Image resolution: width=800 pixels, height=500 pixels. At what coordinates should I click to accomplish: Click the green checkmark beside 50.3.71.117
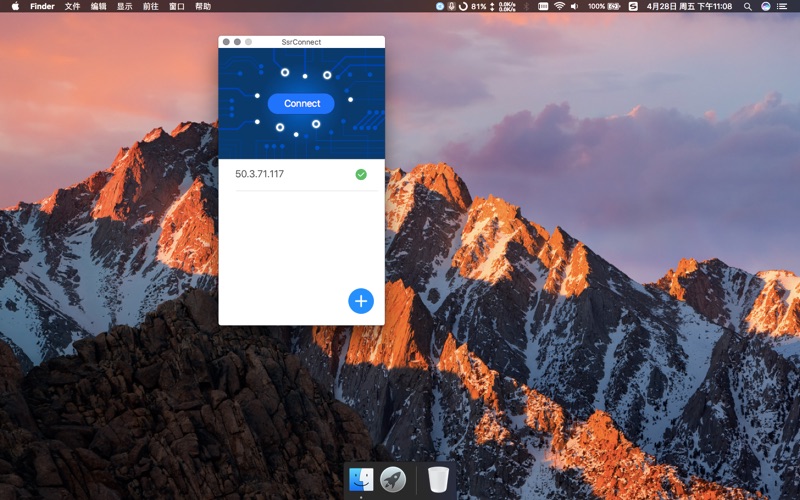[361, 174]
